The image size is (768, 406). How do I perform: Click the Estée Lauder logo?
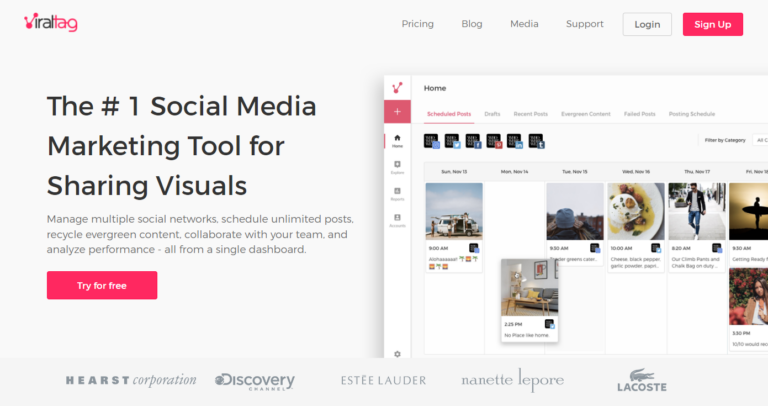pyautogui.click(x=384, y=381)
